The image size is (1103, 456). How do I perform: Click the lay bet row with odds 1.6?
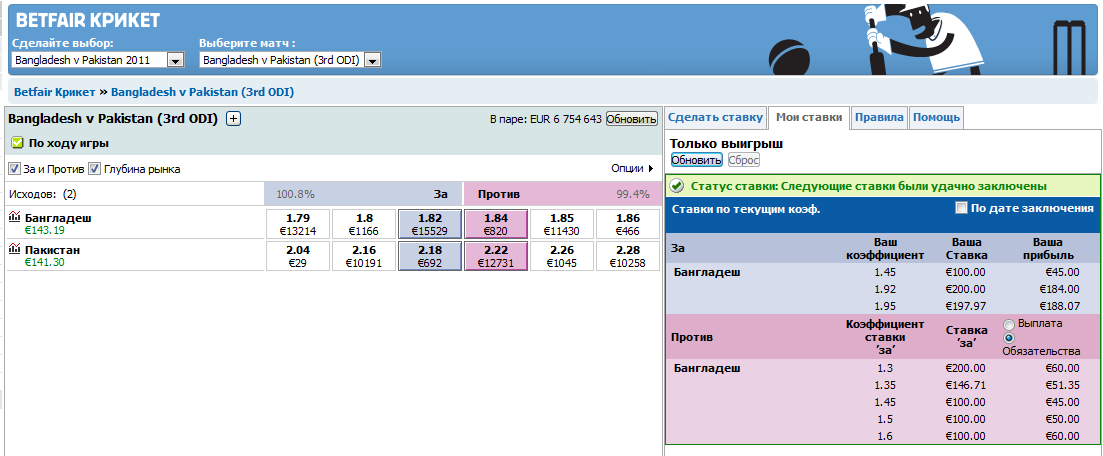[x=883, y=436]
